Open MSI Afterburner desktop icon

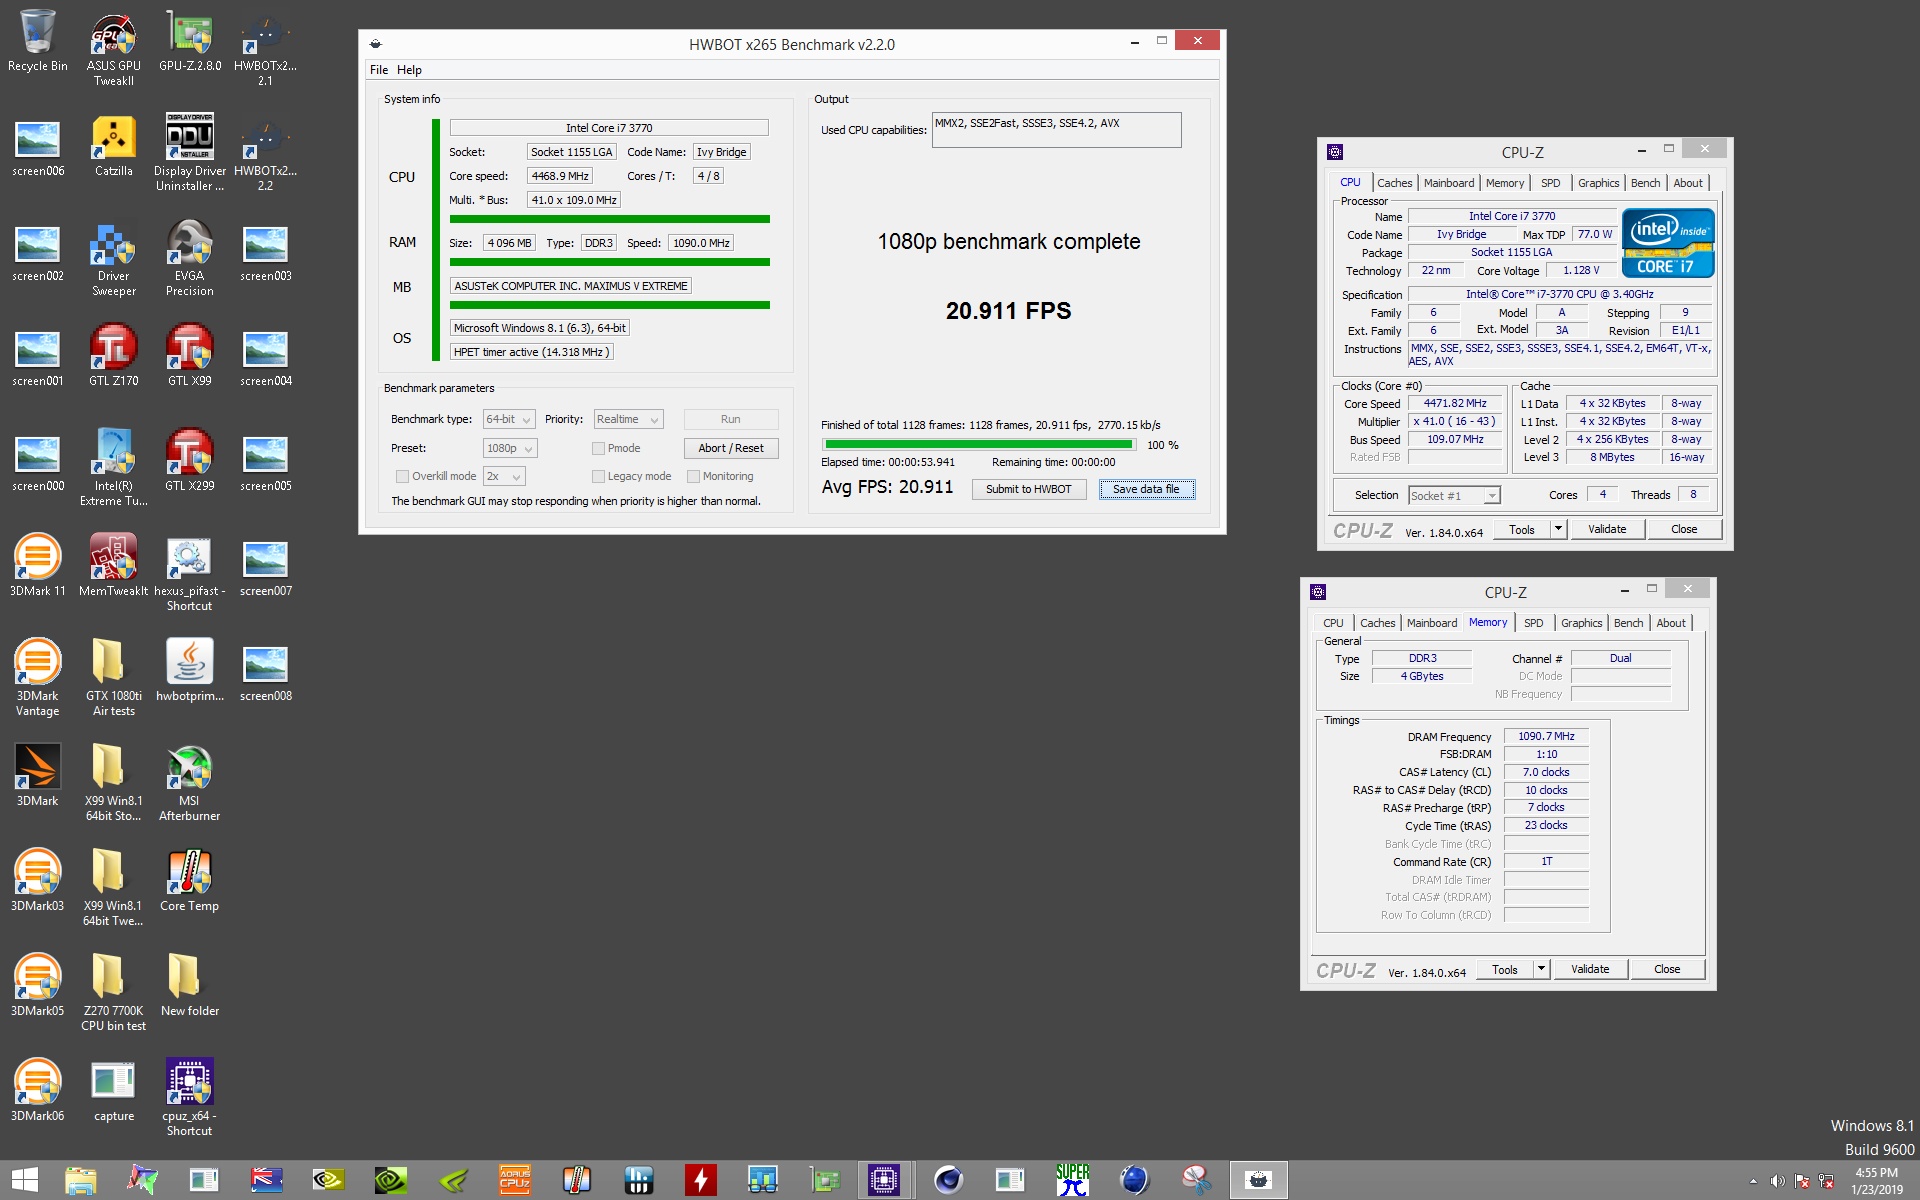[x=189, y=782]
